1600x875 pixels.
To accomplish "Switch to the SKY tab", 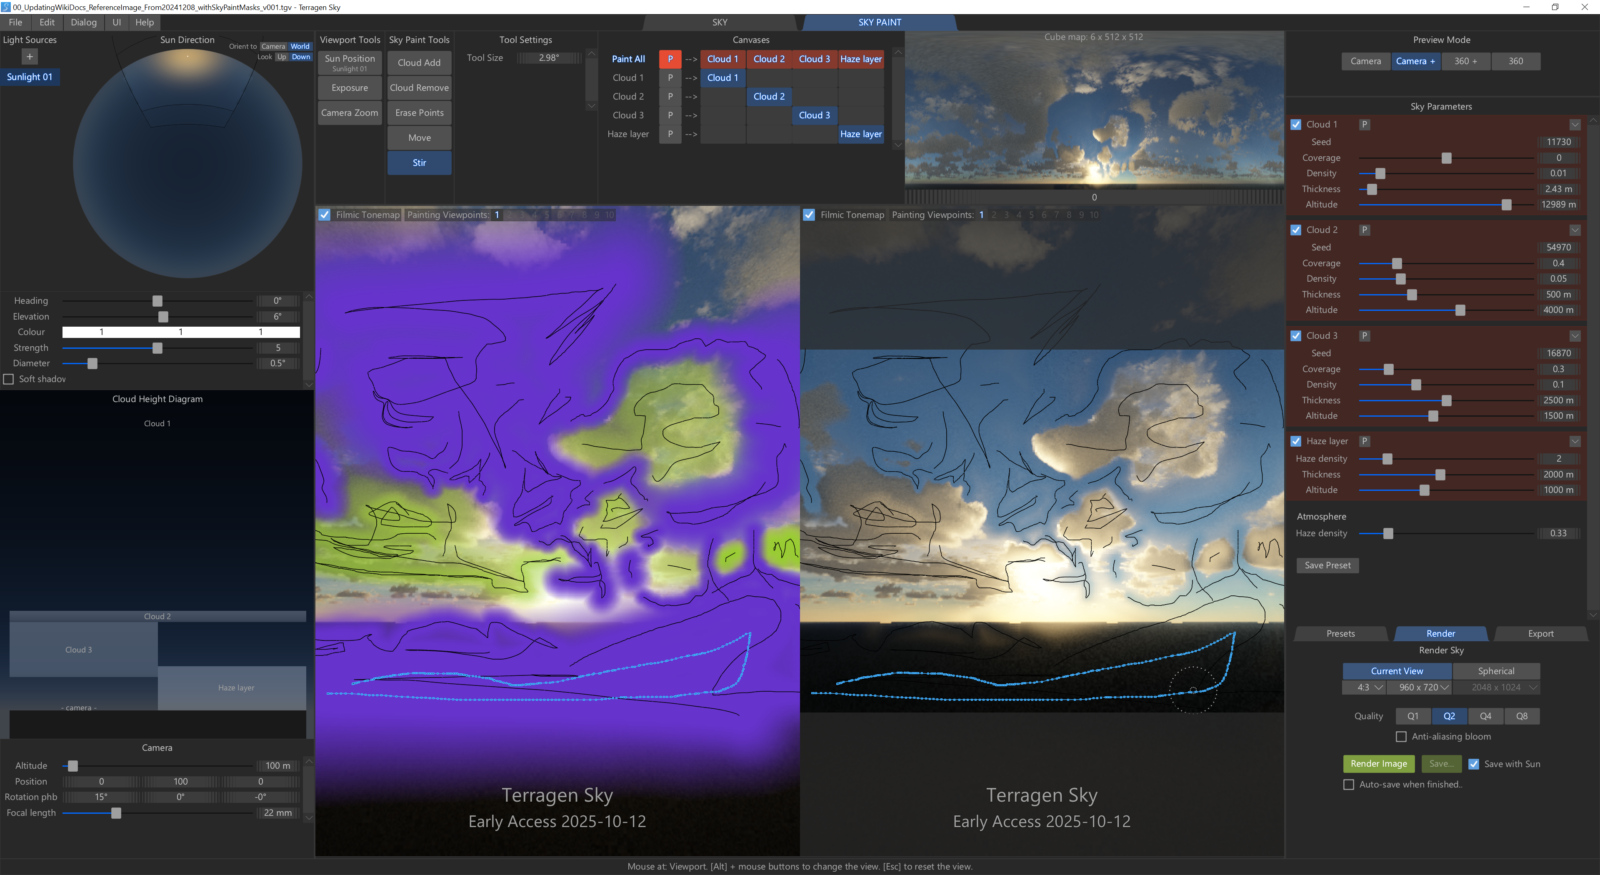I will pyautogui.click(x=720, y=22).
